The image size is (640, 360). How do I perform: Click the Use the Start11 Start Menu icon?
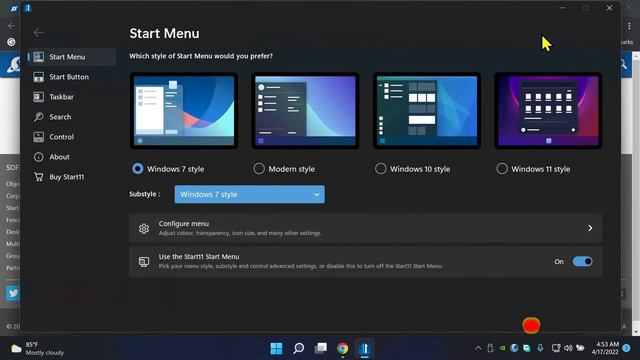click(144, 262)
